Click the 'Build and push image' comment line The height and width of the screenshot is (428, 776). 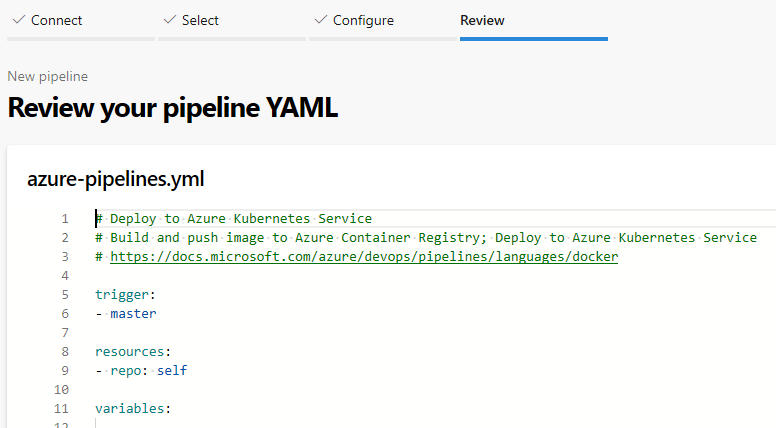point(426,238)
